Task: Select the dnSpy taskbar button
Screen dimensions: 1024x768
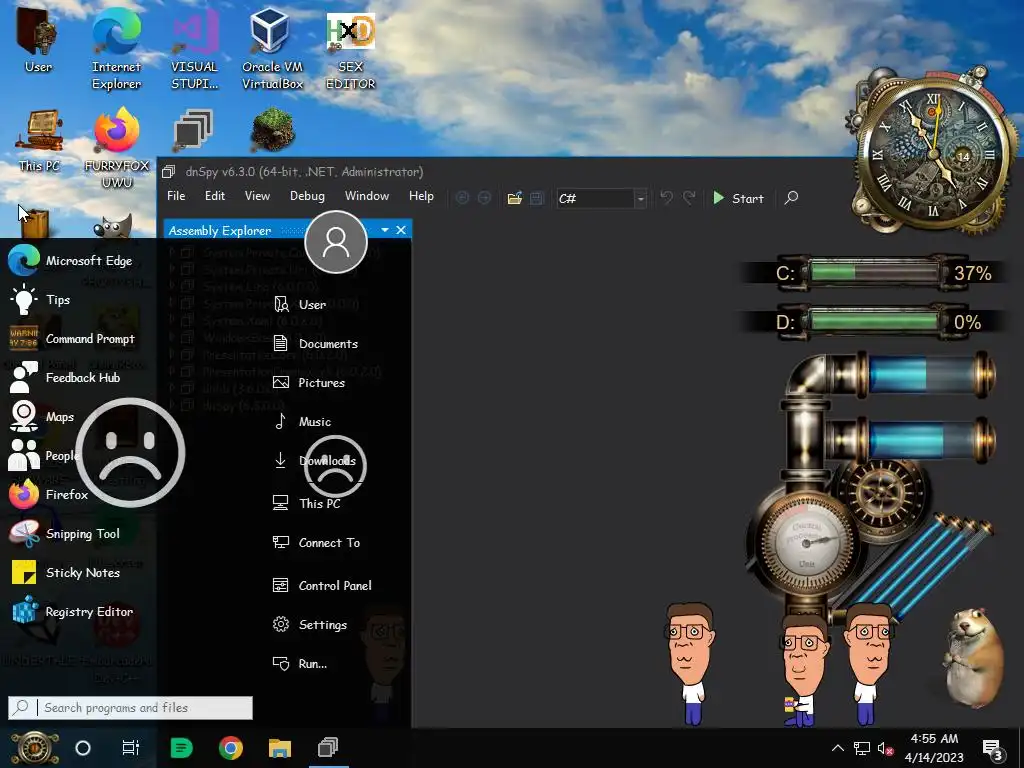Action: 328,748
